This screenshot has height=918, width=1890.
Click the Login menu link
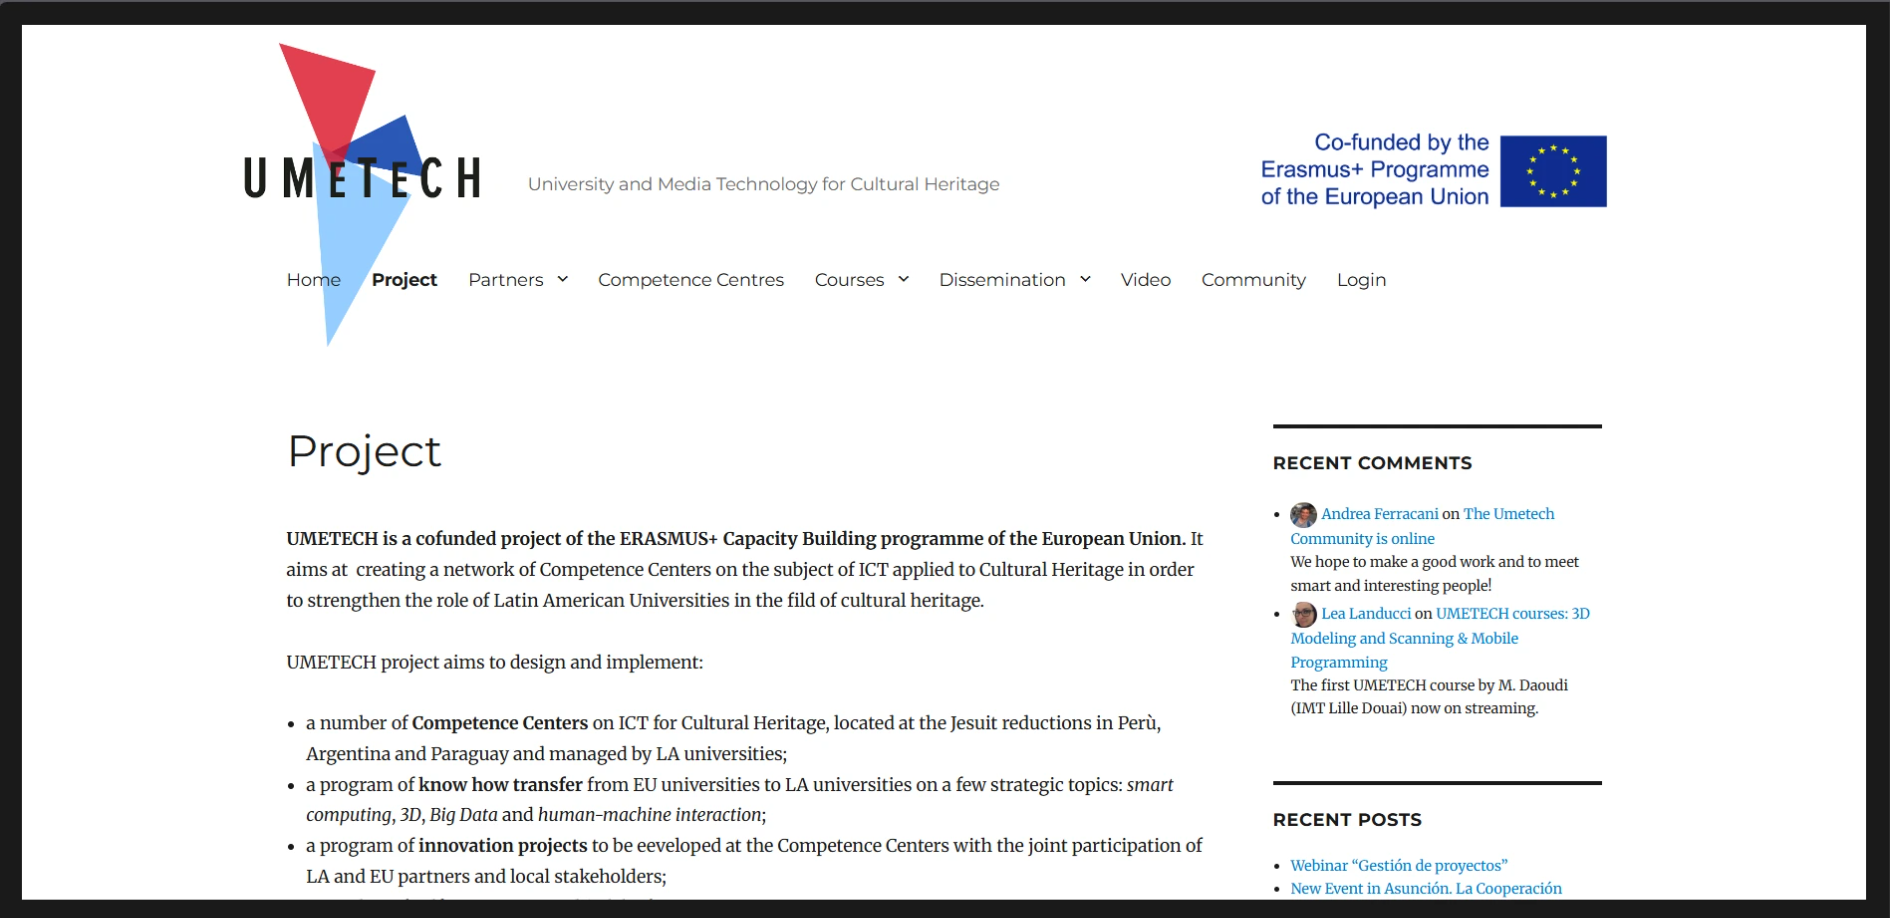click(x=1361, y=280)
